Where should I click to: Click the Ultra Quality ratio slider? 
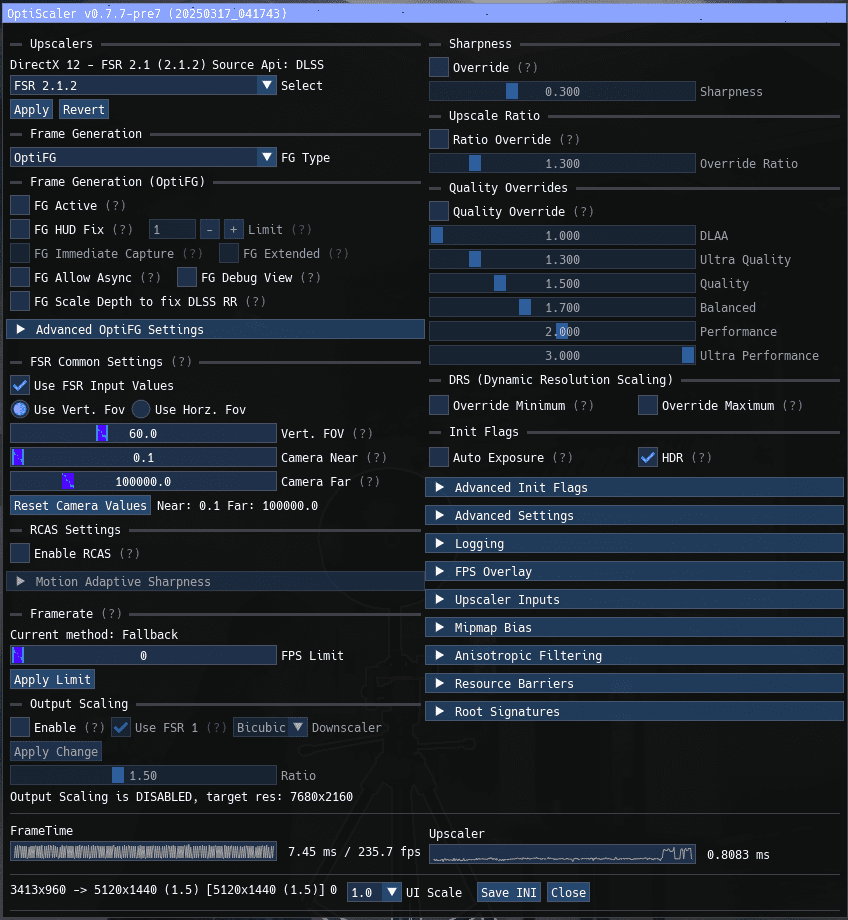point(562,259)
